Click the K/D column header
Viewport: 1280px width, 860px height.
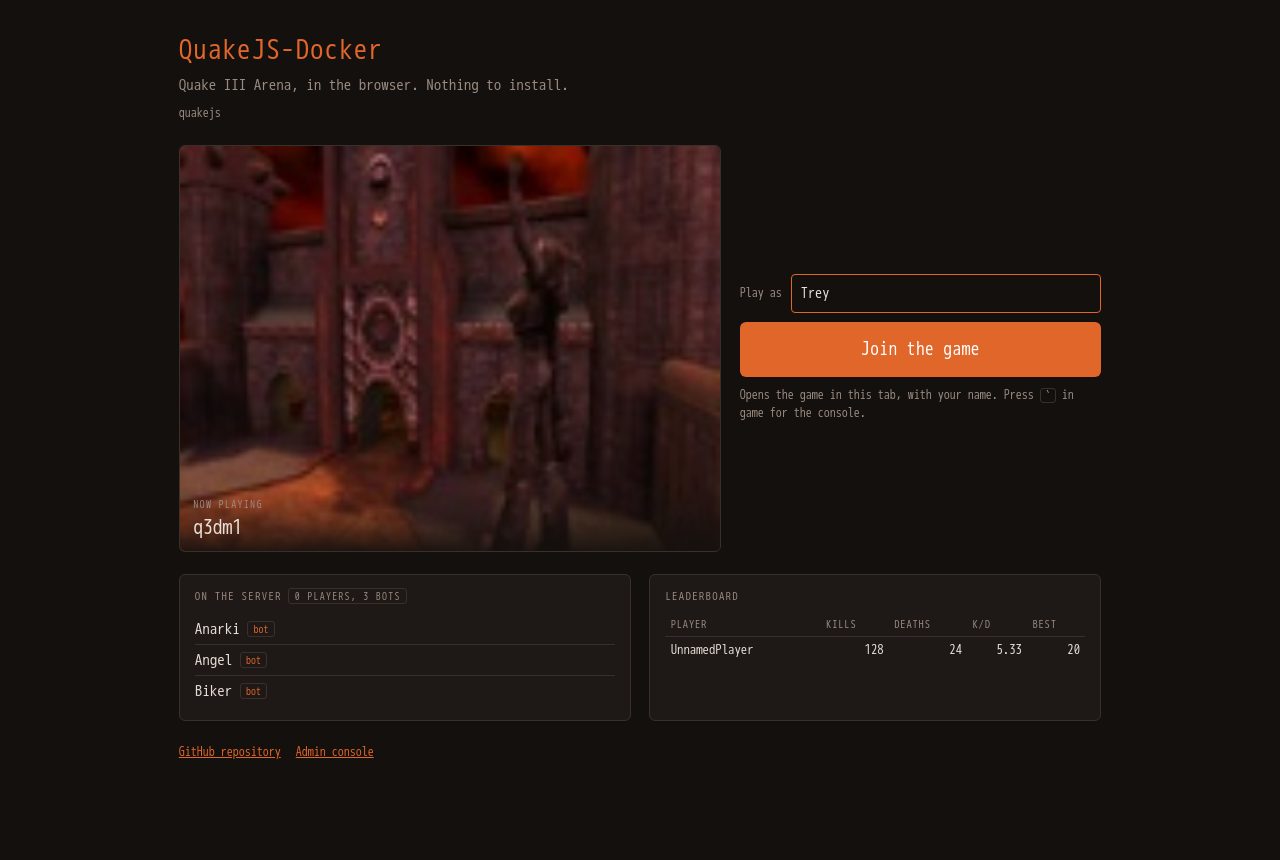(x=982, y=625)
